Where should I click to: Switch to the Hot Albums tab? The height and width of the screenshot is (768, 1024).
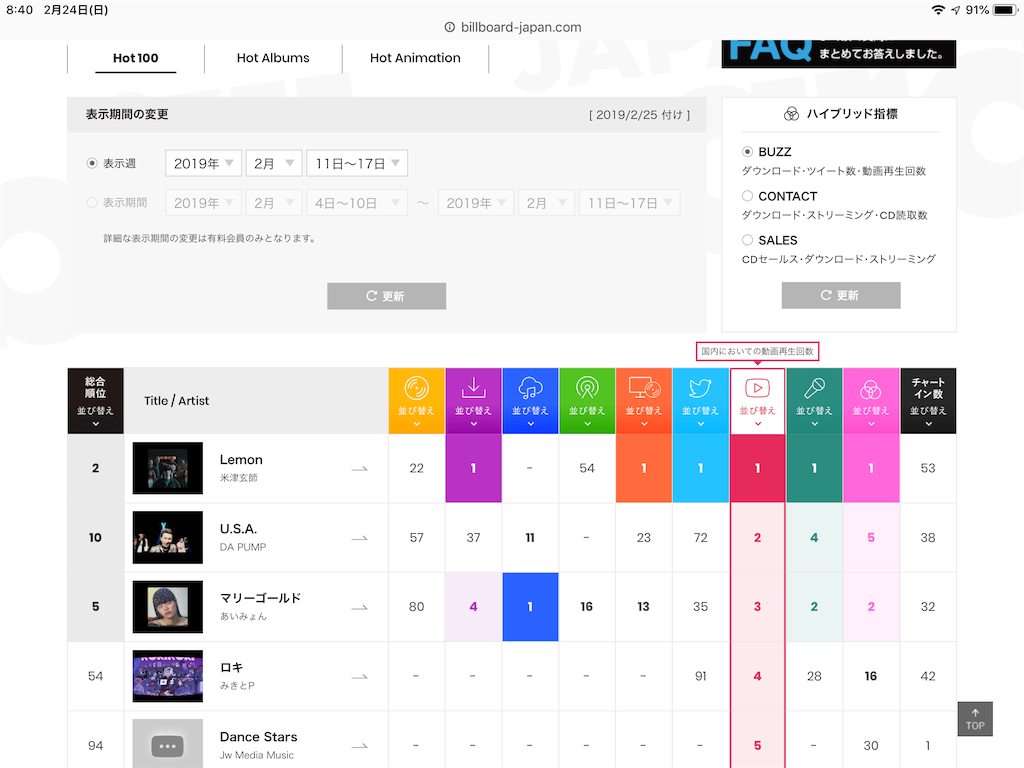[x=273, y=58]
